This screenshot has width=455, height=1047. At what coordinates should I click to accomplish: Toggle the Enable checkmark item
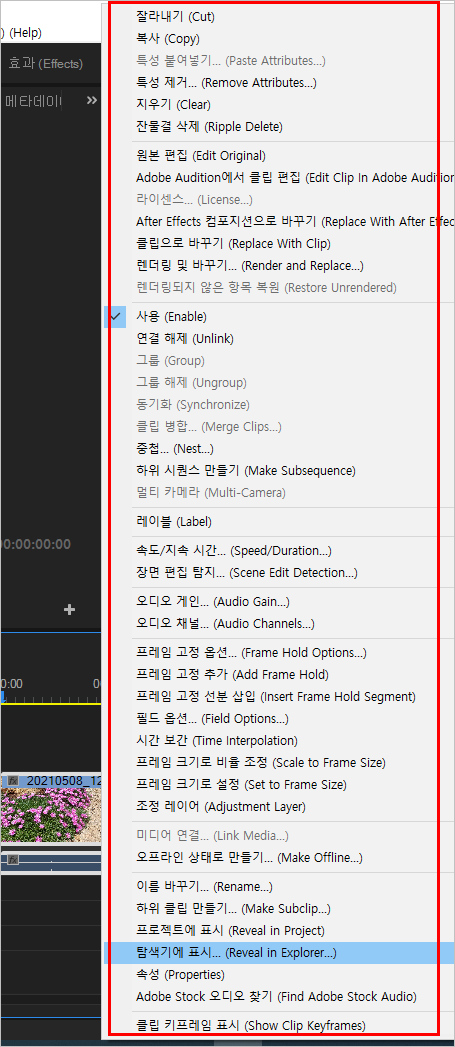click(279, 317)
